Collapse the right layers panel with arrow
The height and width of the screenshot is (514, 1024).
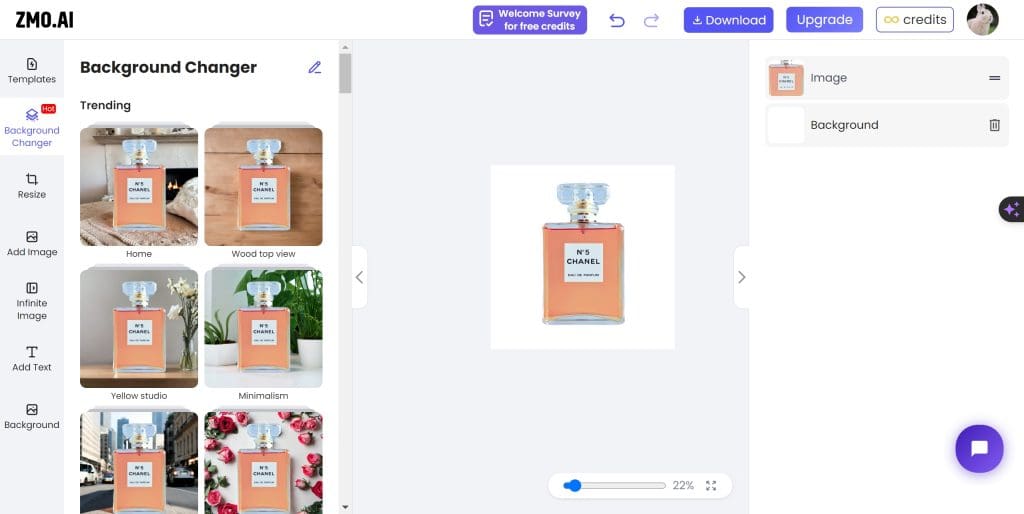741,277
